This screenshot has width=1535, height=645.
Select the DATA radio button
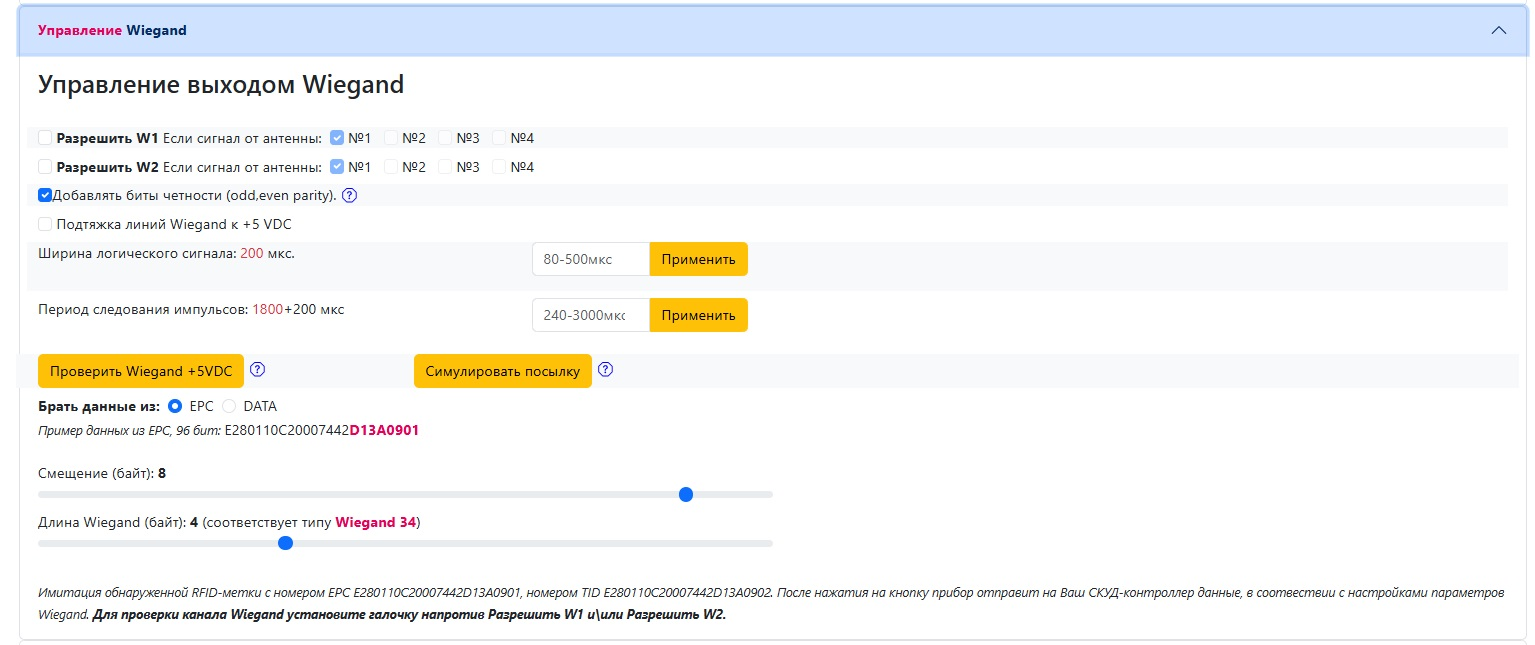click(x=229, y=406)
